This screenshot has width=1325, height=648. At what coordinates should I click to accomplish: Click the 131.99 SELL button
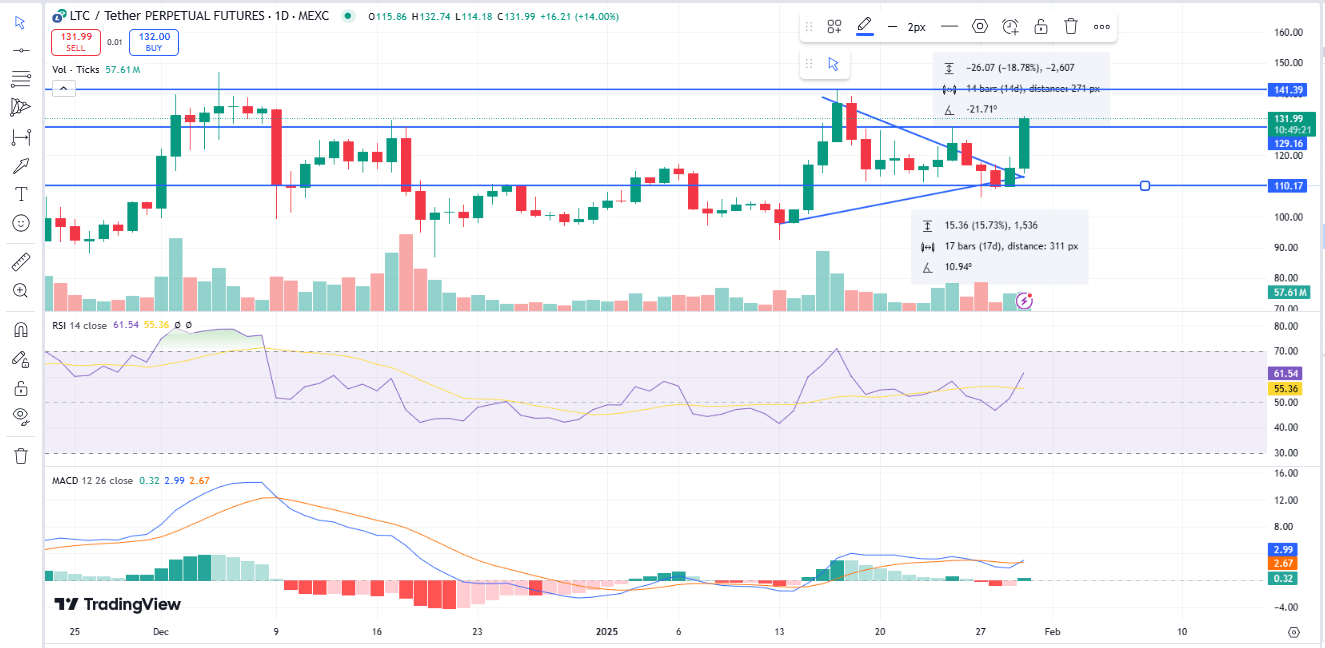76,42
